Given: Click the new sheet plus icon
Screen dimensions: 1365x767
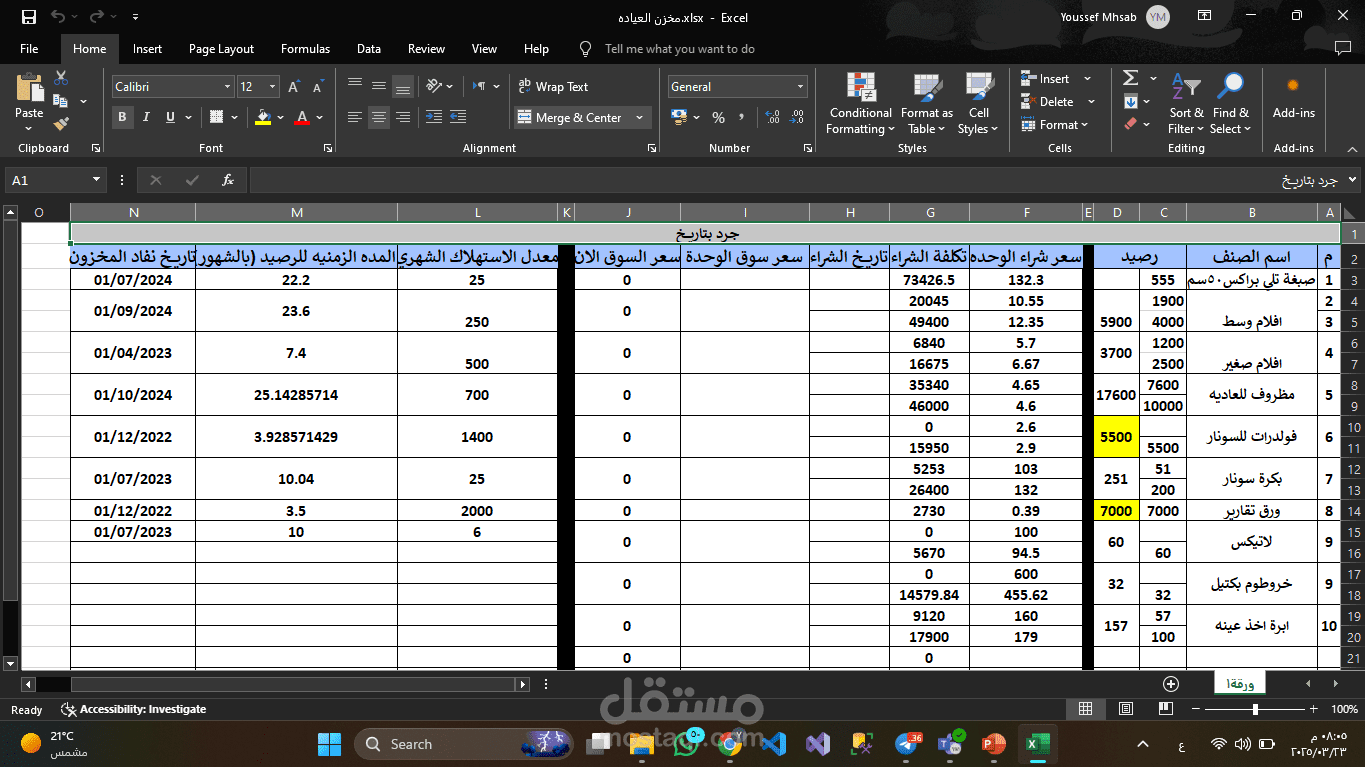Looking at the screenshot, I should [1171, 683].
